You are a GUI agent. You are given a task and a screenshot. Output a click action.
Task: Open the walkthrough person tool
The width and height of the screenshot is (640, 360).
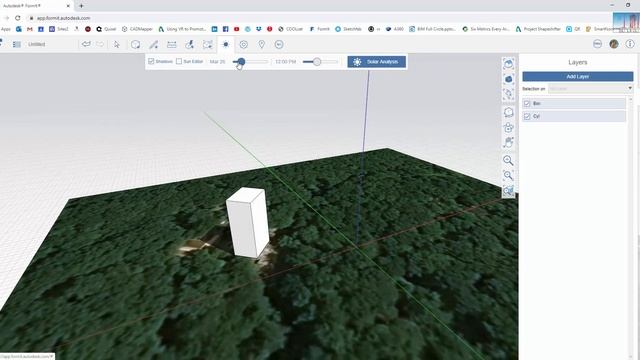click(189, 44)
